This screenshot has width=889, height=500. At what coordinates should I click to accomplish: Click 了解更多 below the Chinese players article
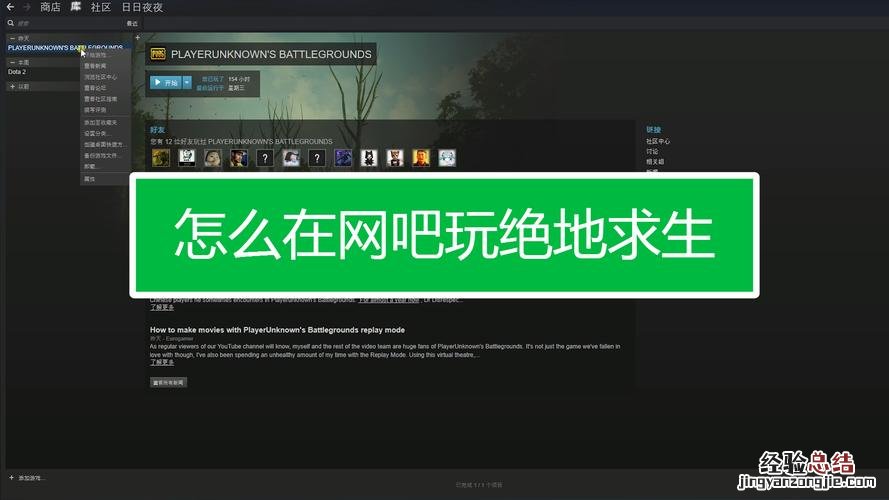162,307
